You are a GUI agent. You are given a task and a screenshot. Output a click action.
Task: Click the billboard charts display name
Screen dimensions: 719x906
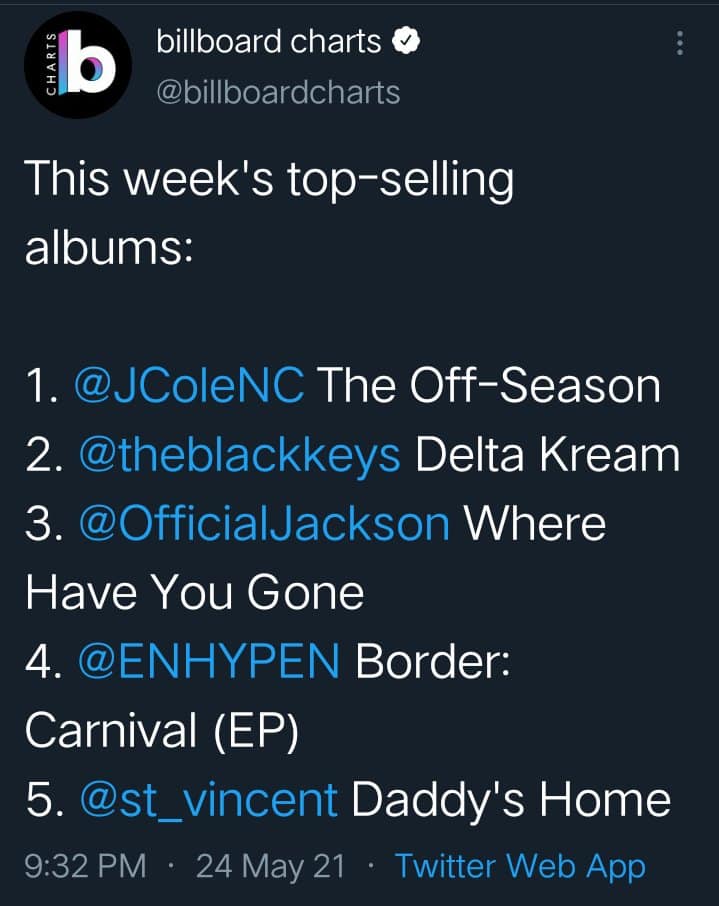(269, 42)
